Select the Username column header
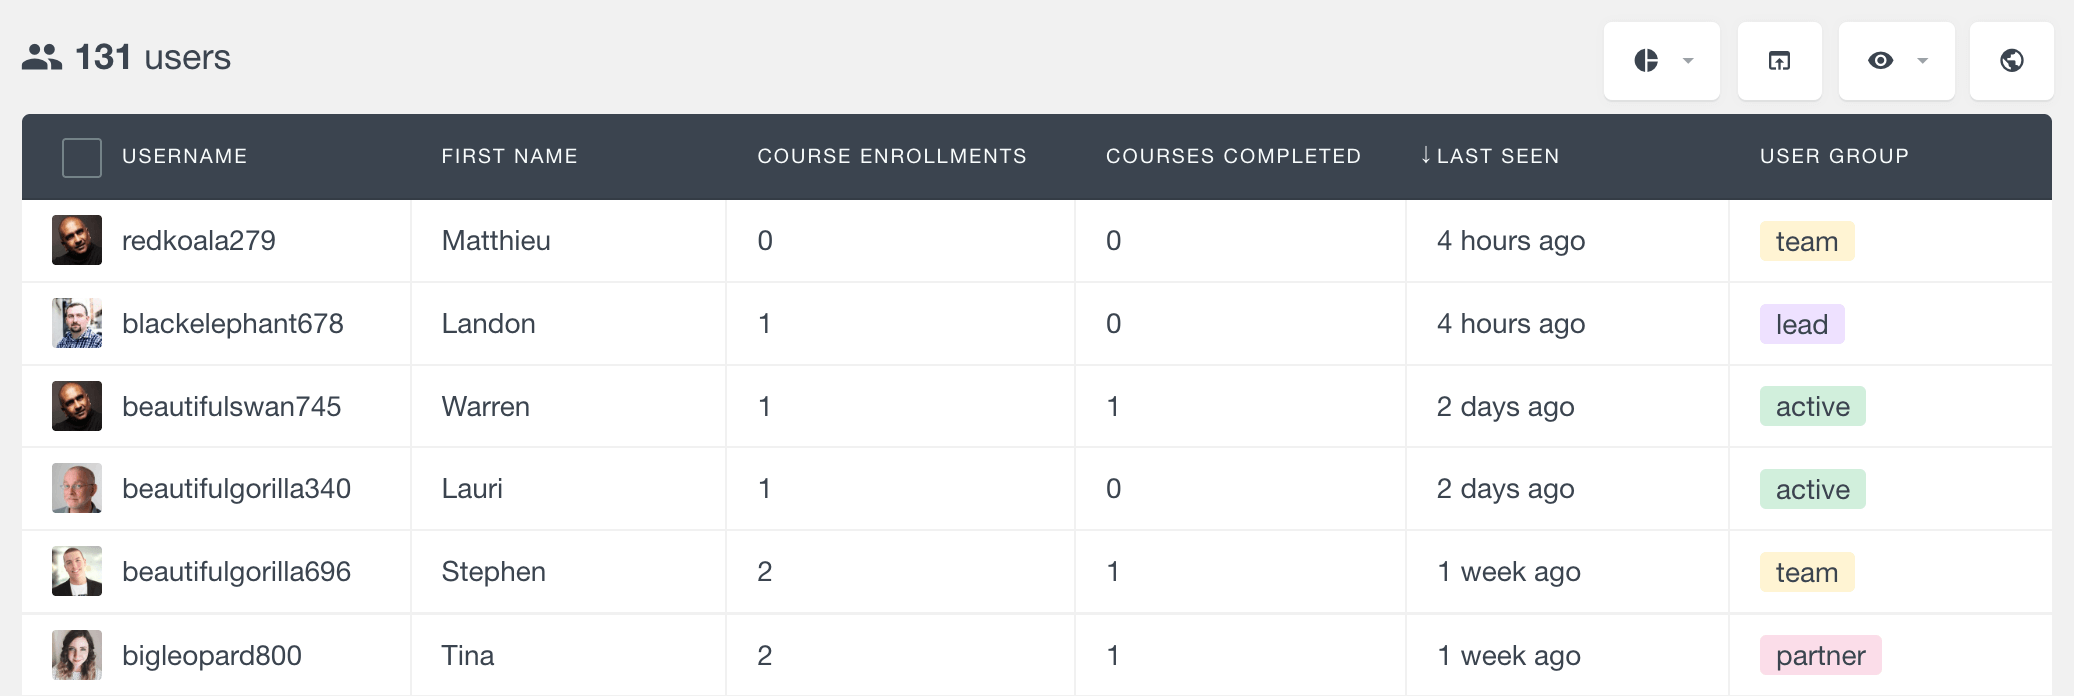 pos(185,156)
